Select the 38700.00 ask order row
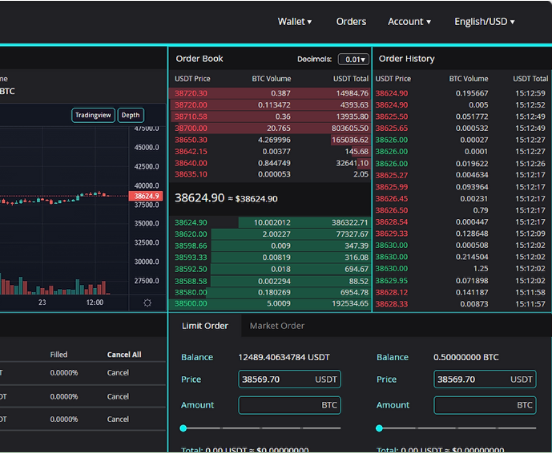This screenshot has width=552, height=453. [270, 128]
